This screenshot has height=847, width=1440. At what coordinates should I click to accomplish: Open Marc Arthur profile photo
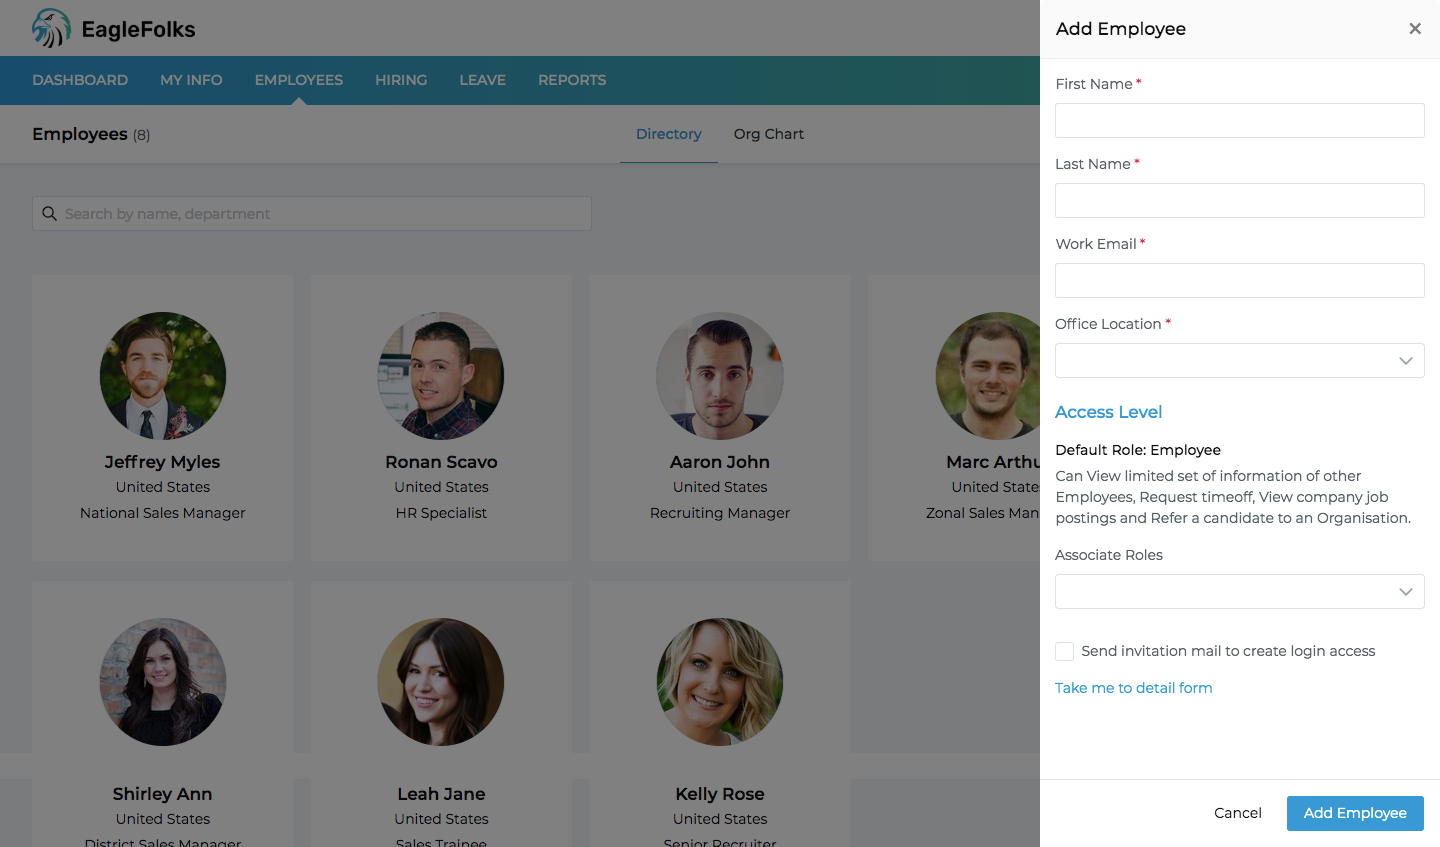(x=988, y=376)
